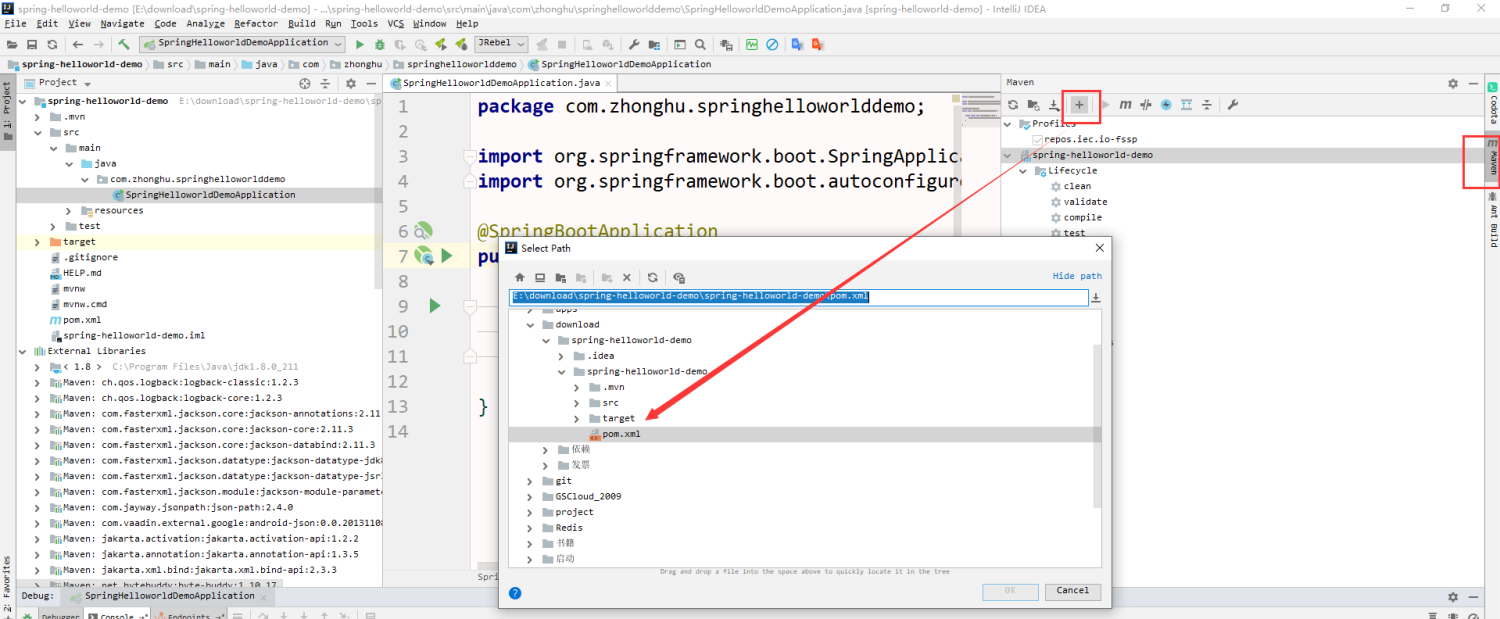Toggle Skip Tests lightning icon in Maven
The image size is (1500, 619).
[x=1166, y=104]
